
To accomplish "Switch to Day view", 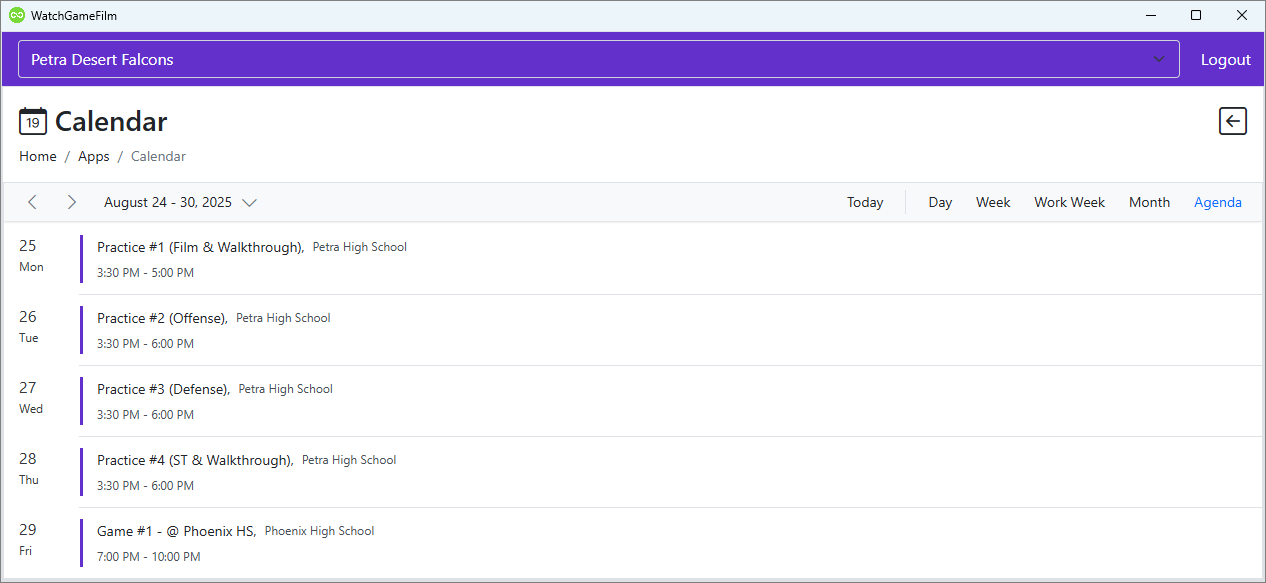I will [x=939, y=202].
